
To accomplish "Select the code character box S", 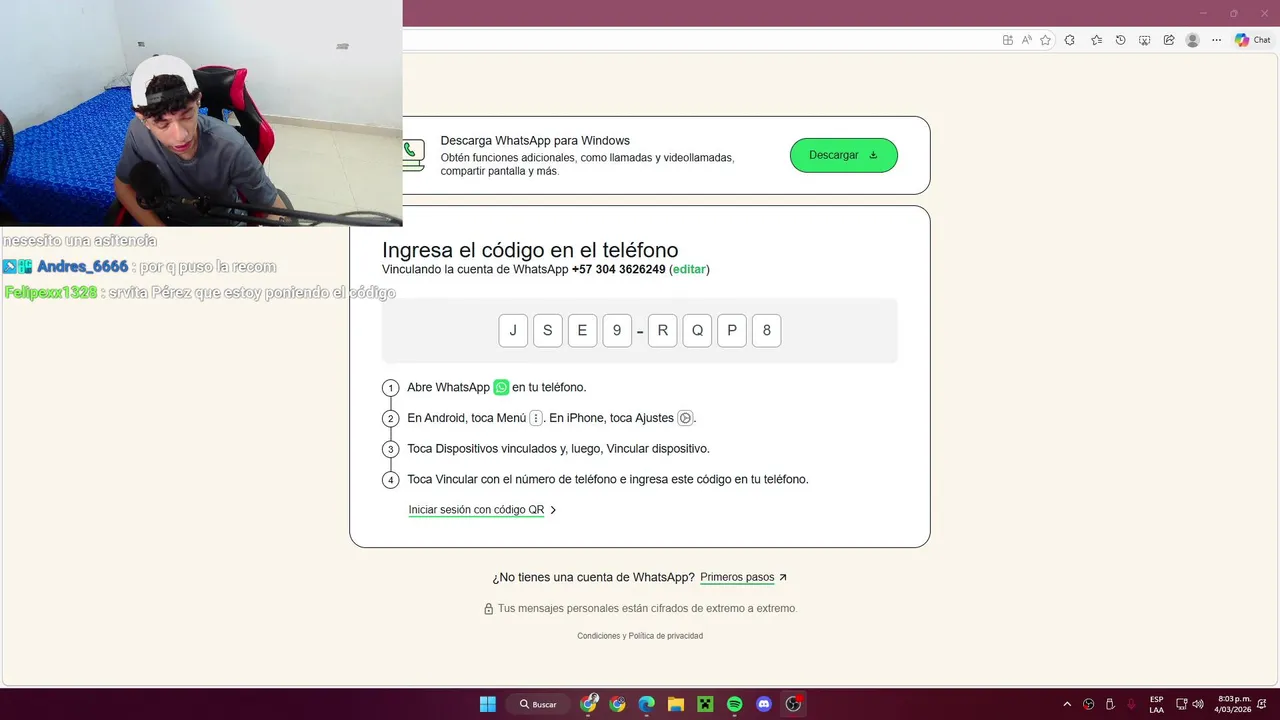I will (548, 331).
